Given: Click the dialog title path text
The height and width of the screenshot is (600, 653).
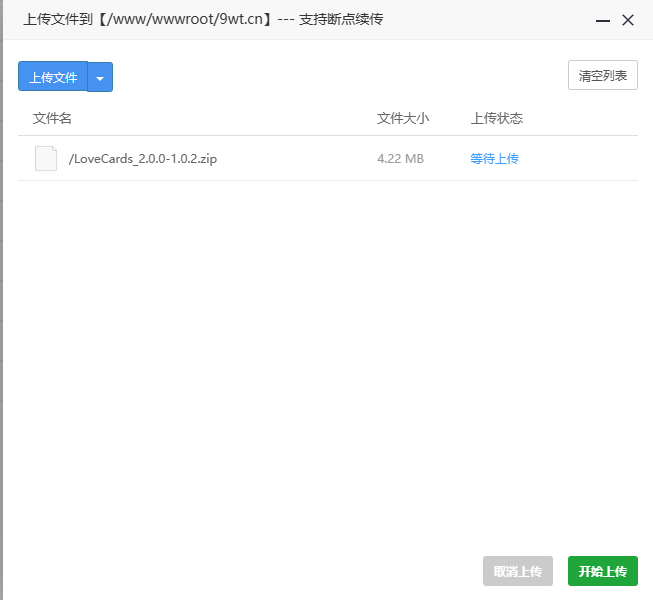Looking at the screenshot, I should pyautogui.click(x=203, y=19).
